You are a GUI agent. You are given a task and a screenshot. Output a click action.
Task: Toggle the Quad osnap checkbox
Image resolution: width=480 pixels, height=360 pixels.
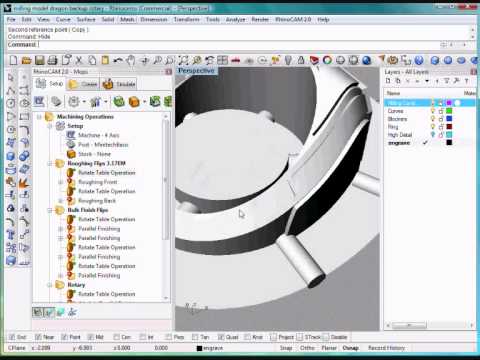pos(221,337)
